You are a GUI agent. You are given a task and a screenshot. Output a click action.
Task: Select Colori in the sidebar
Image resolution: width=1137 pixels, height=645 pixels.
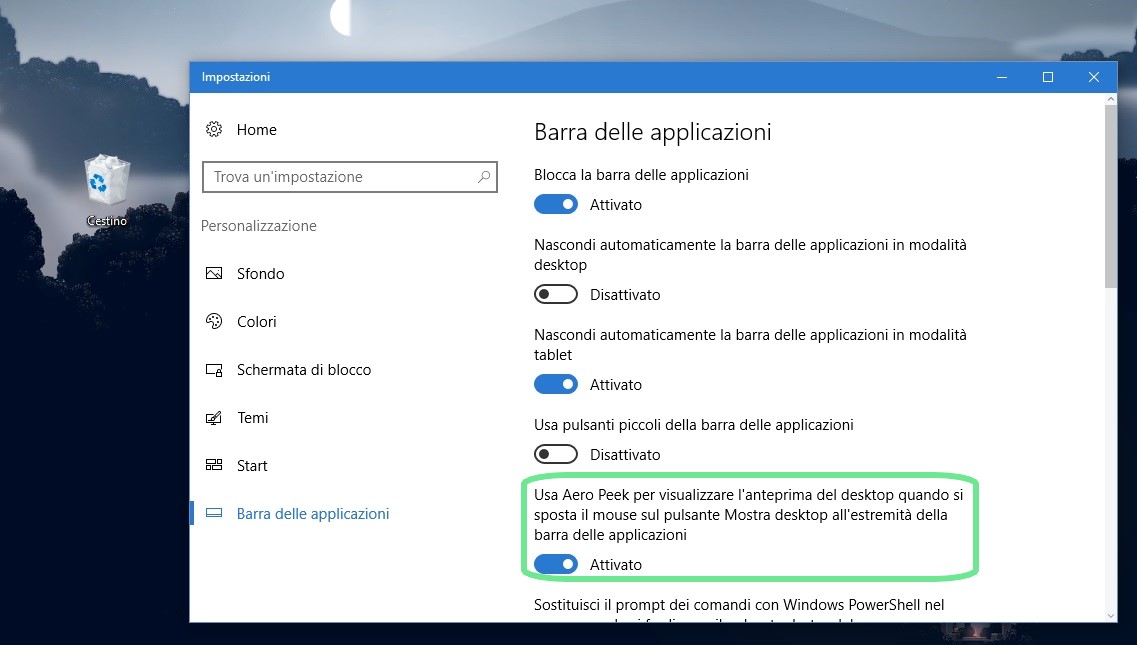click(256, 322)
